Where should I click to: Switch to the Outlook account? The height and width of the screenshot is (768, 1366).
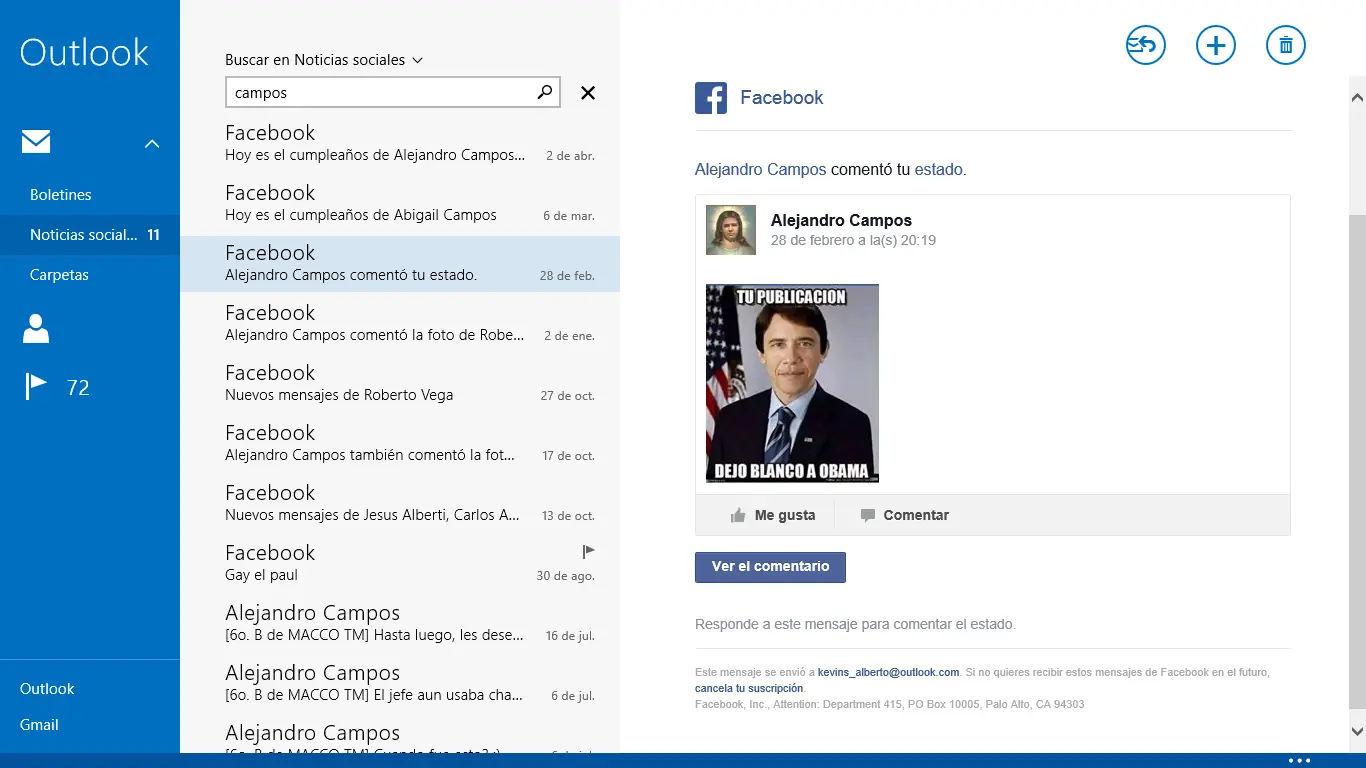point(47,688)
